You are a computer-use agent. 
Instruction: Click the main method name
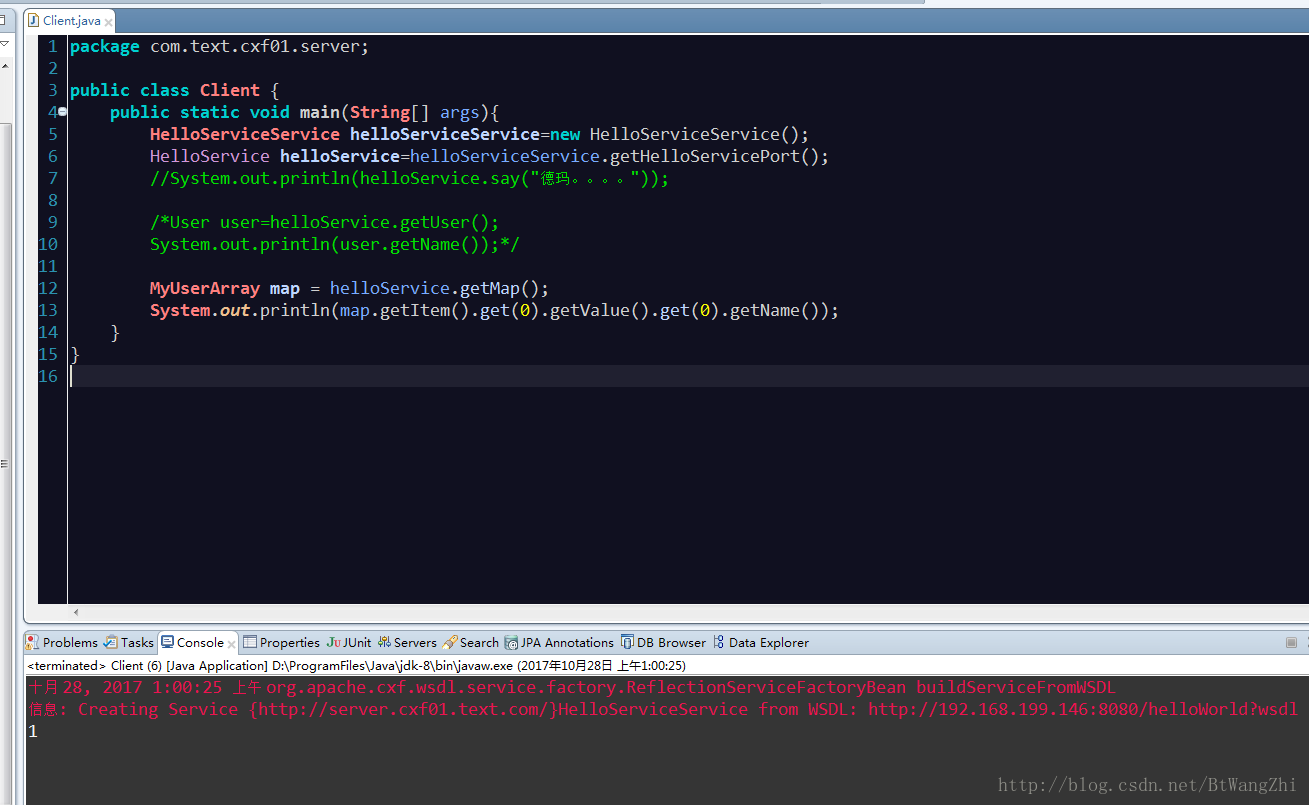click(320, 112)
